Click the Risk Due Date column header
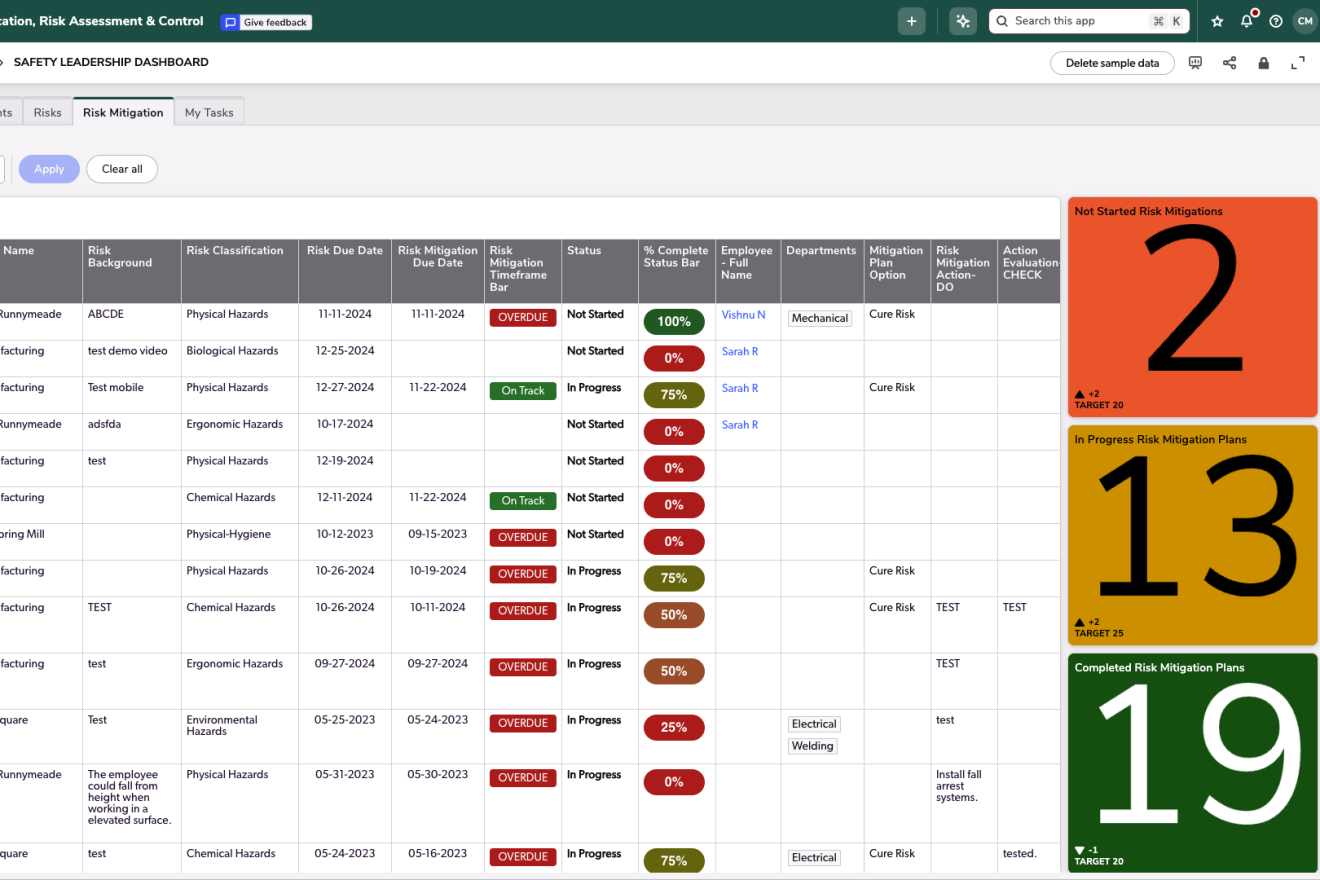1320x880 pixels. pos(344,251)
